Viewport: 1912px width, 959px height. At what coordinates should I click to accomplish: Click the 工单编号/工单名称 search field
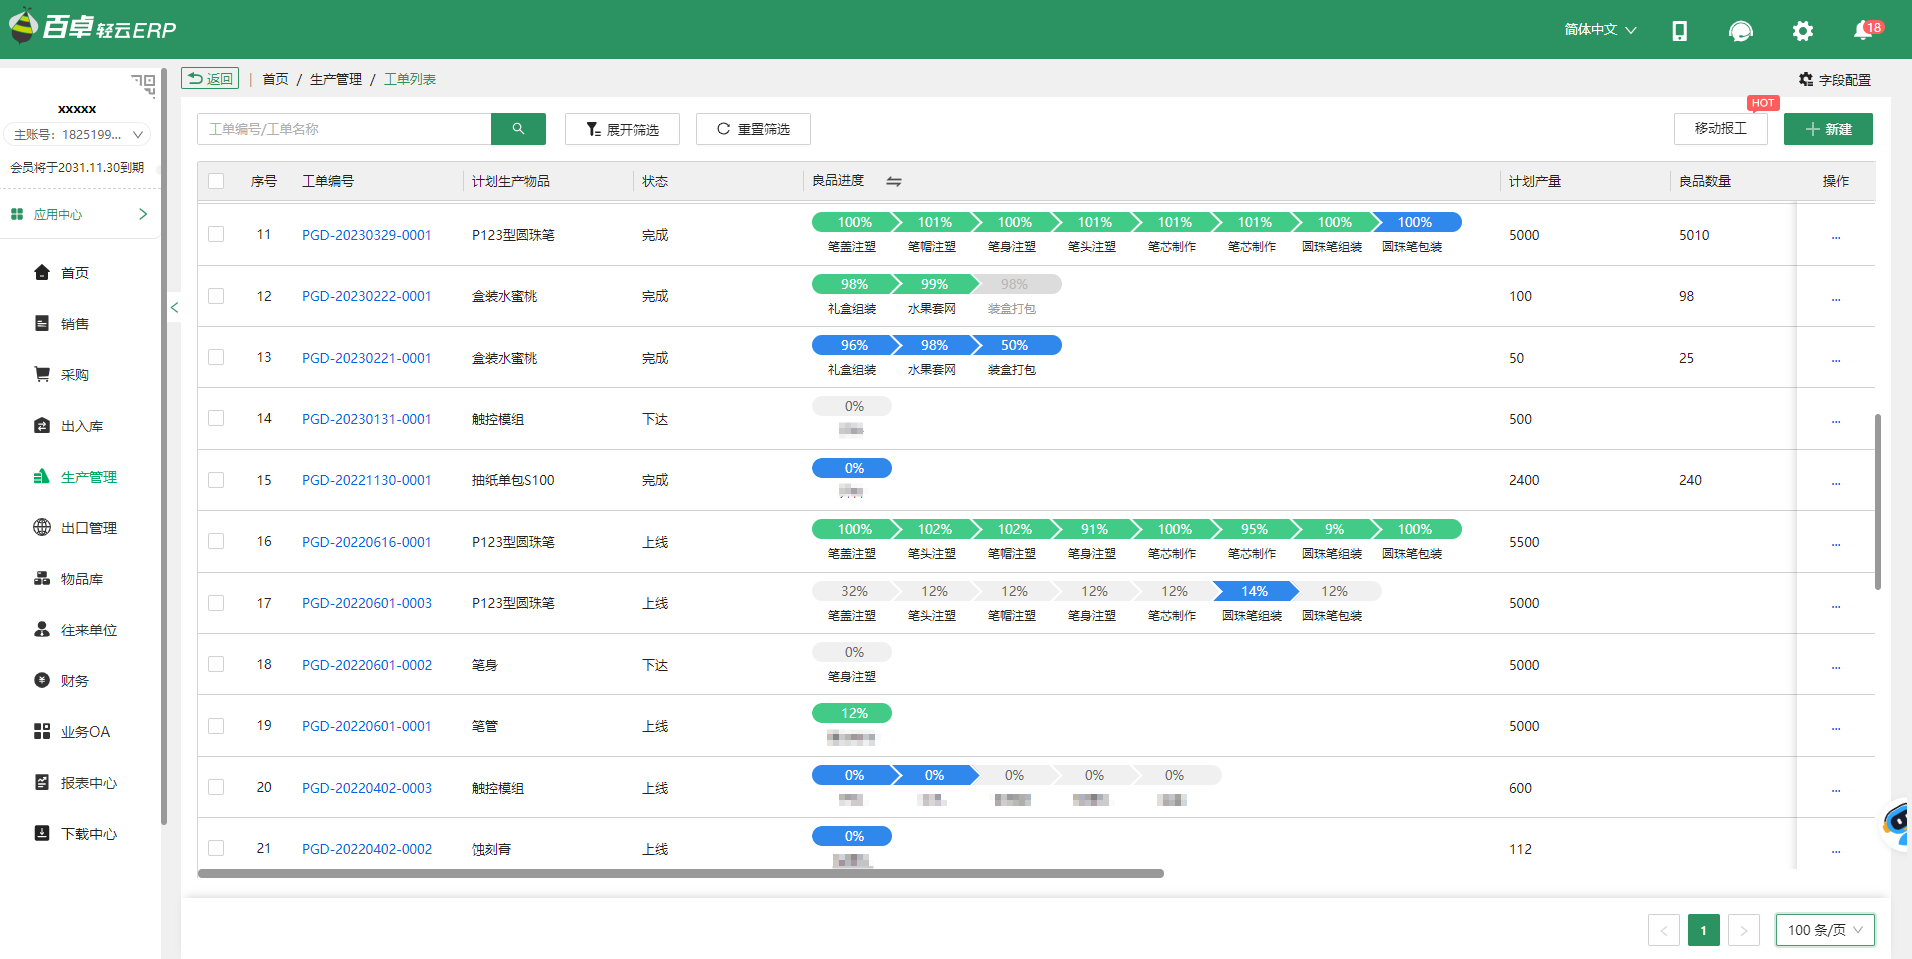click(x=344, y=129)
